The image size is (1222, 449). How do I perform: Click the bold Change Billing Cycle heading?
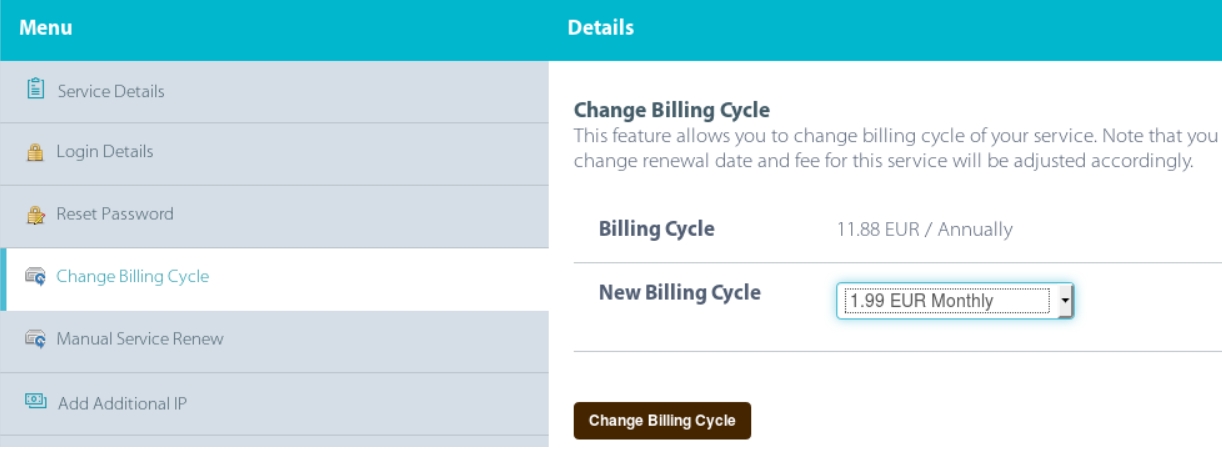[671, 109]
